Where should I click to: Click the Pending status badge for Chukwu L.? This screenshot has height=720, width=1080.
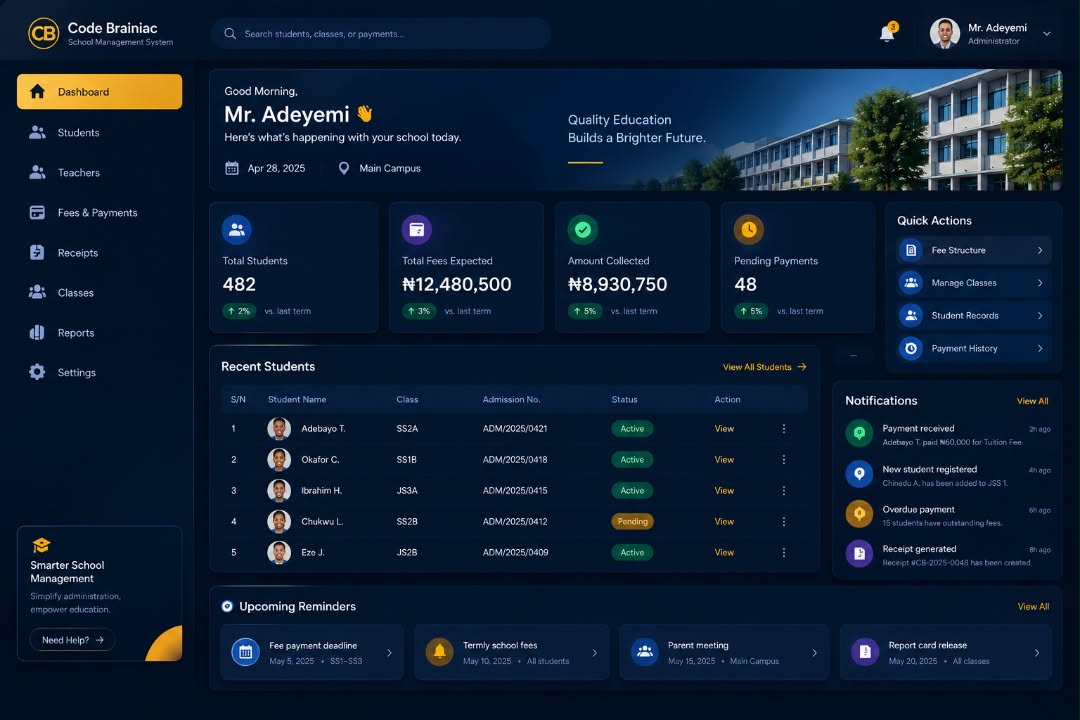tap(632, 522)
